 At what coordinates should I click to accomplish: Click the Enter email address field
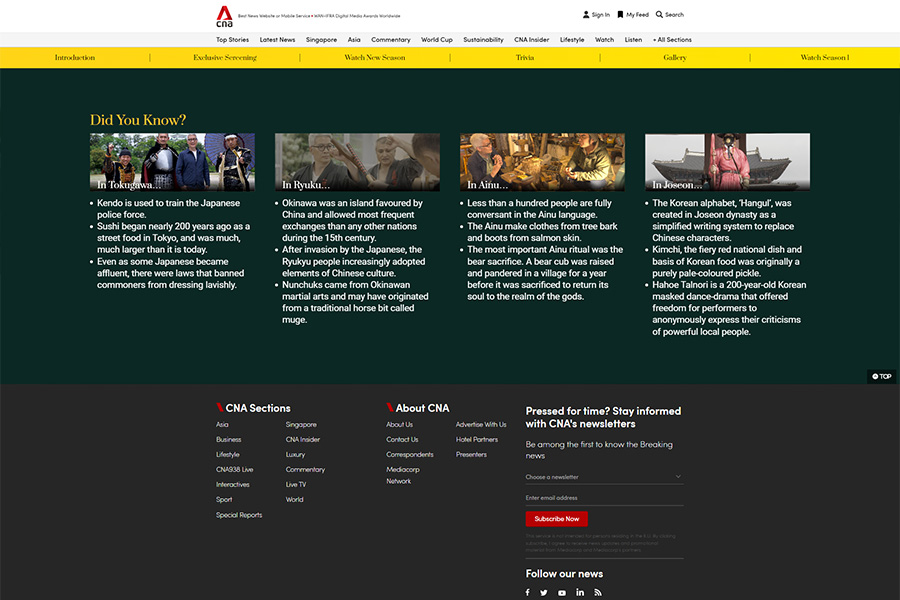604,498
